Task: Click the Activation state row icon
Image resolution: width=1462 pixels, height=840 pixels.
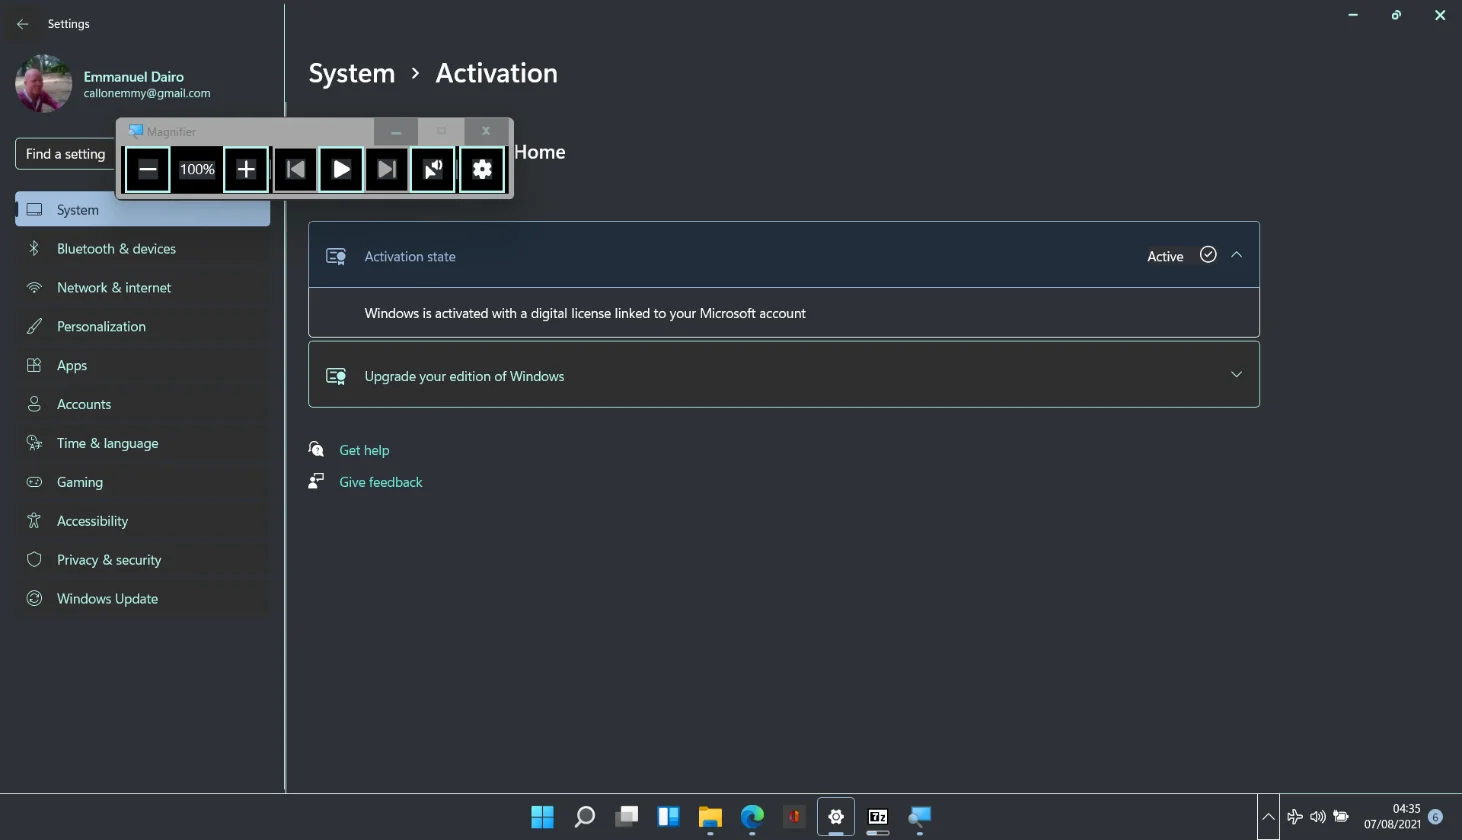Action: [x=336, y=257]
